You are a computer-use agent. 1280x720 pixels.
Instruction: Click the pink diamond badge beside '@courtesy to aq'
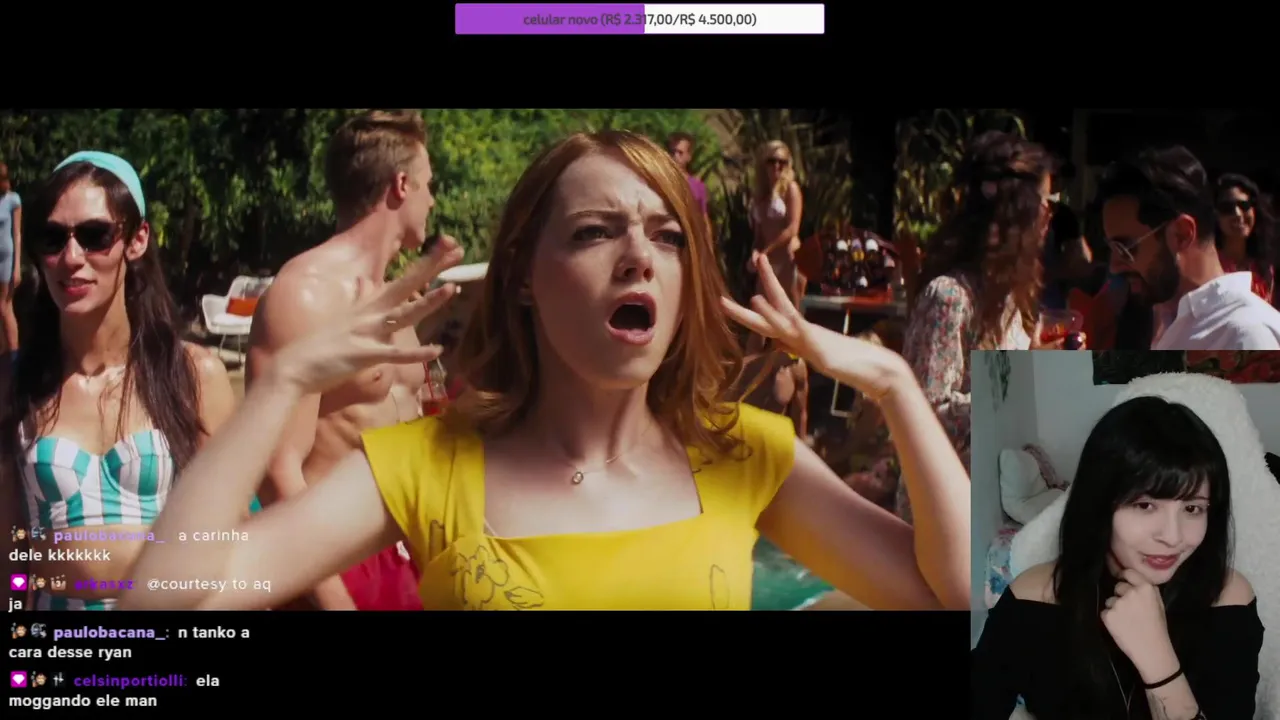(18, 583)
